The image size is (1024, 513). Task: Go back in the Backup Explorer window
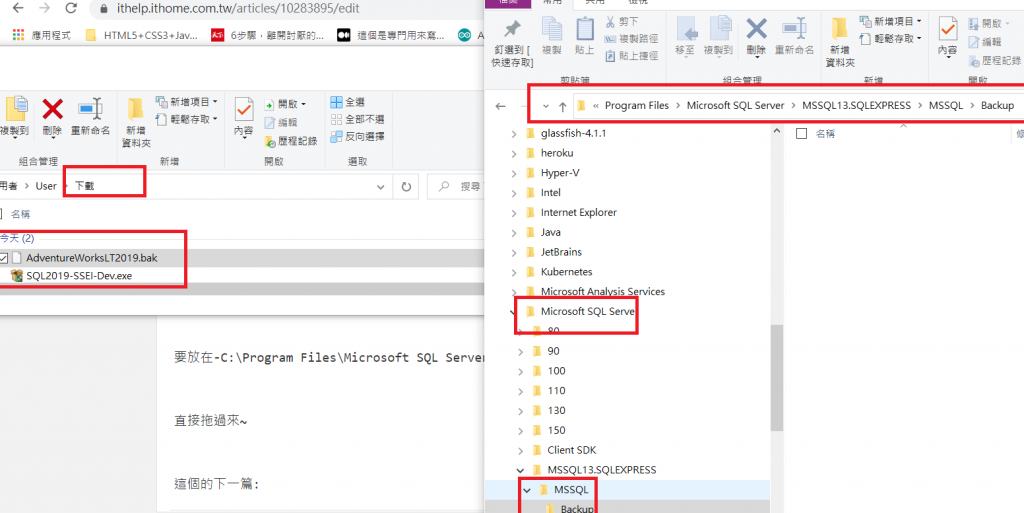pos(501,106)
